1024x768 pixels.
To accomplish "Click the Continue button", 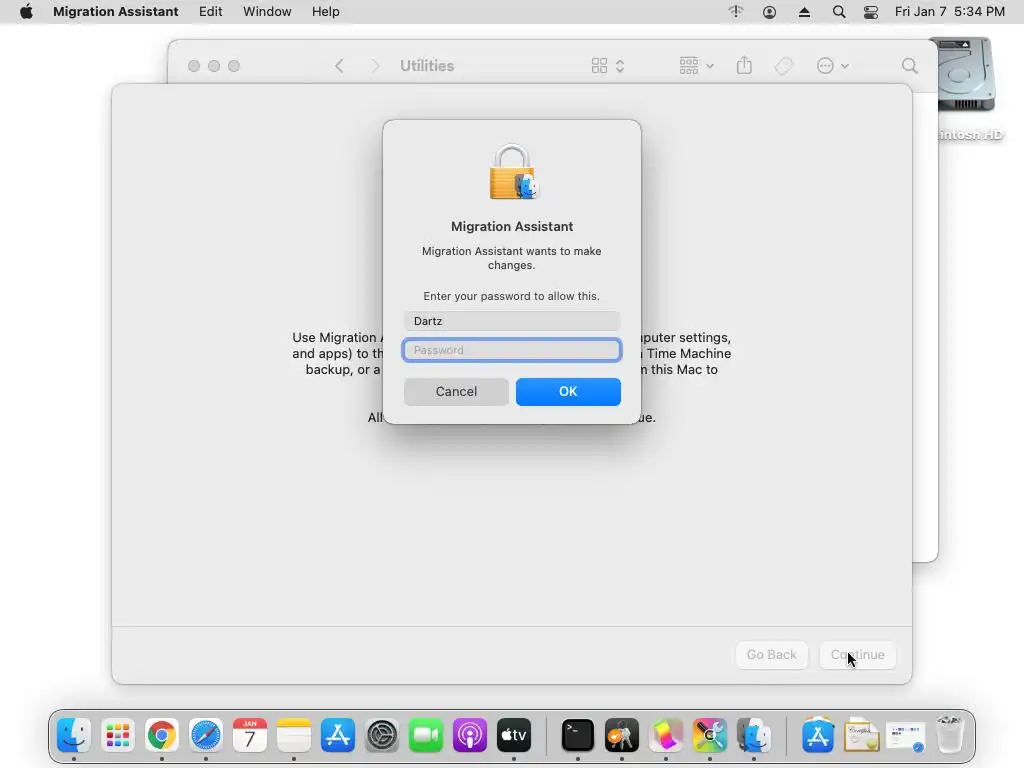I will tap(857, 654).
